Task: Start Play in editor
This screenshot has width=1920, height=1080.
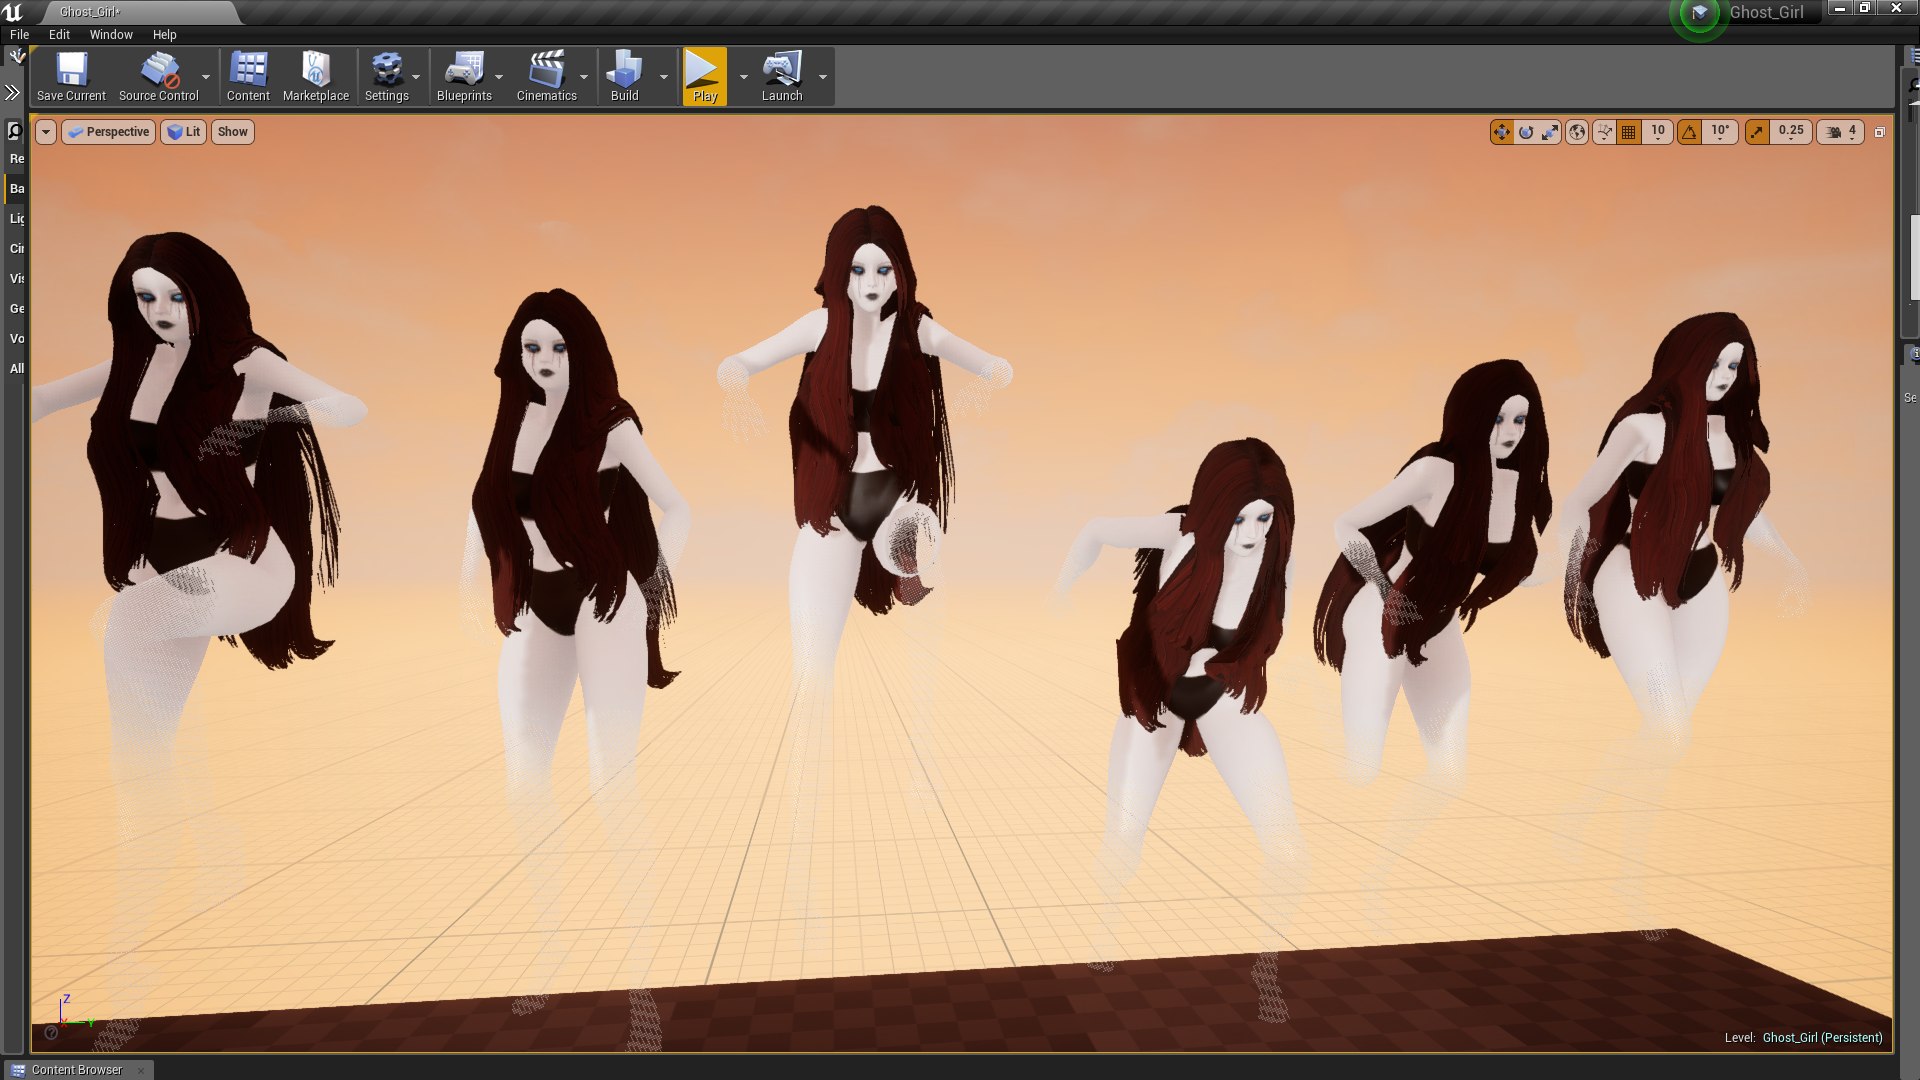Action: [705, 77]
